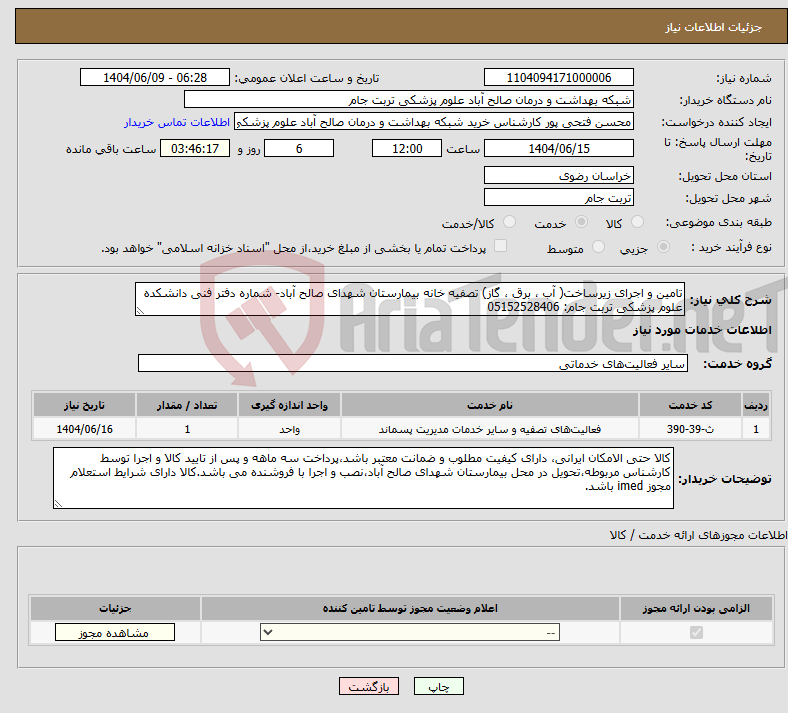This screenshot has height=713, width=788.
Task: Click the اطلاعات مجوزهای ارائه خدمت heading
Action: pos(698,535)
